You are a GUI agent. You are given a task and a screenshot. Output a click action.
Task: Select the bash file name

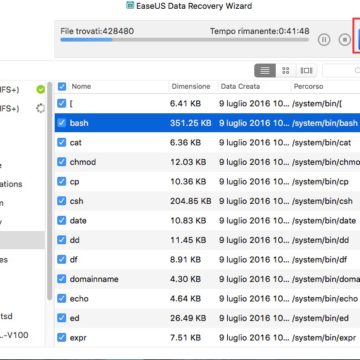click(79, 123)
